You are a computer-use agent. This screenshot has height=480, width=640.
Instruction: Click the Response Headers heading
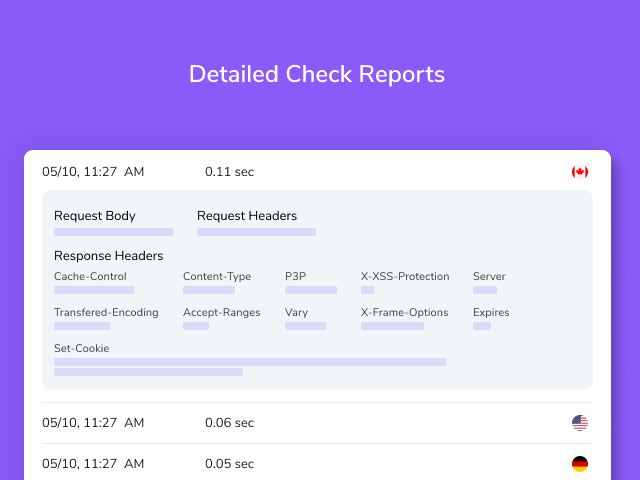[109, 256]
